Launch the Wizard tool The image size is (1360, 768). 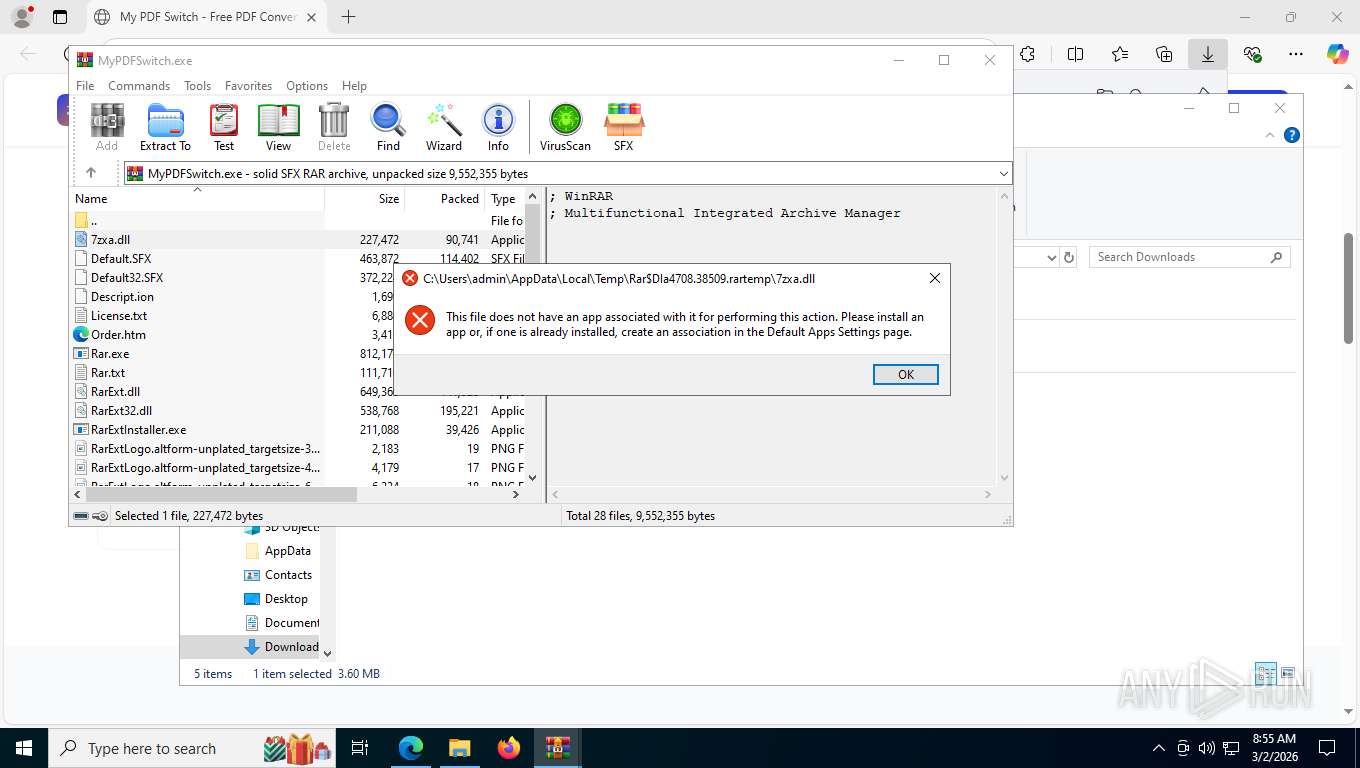[444, 127]
